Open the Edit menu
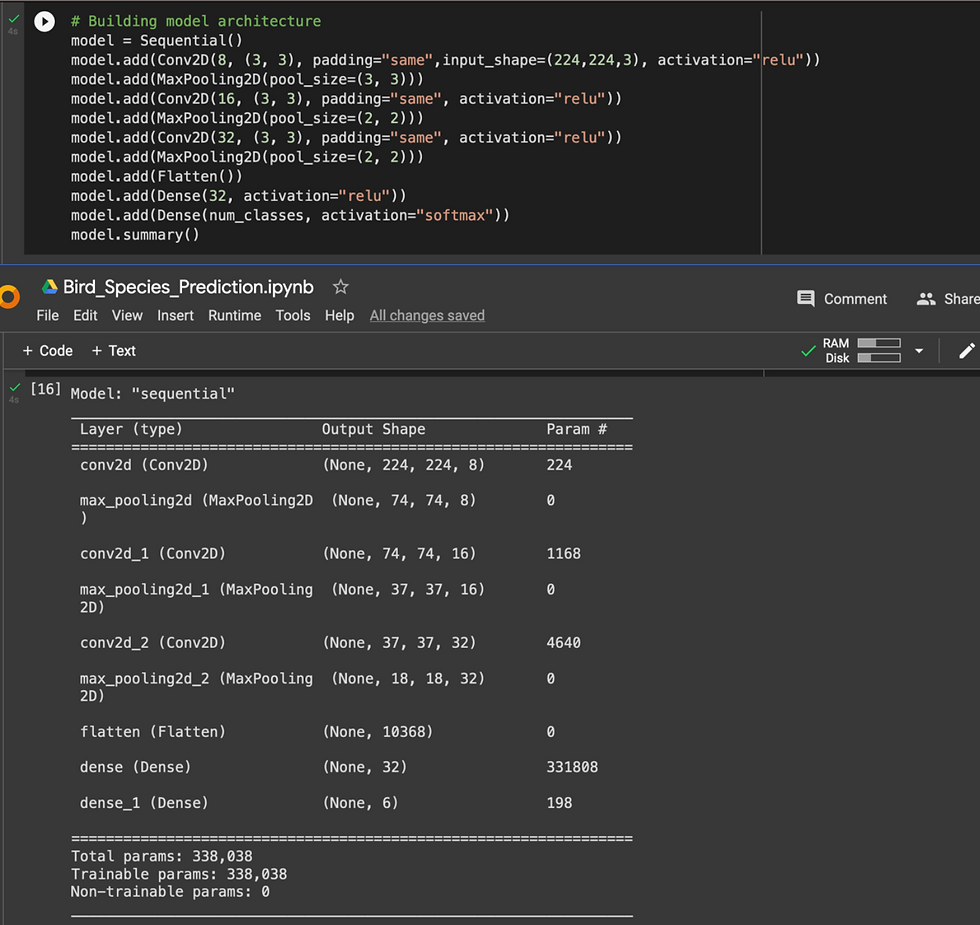 (85, 316)
